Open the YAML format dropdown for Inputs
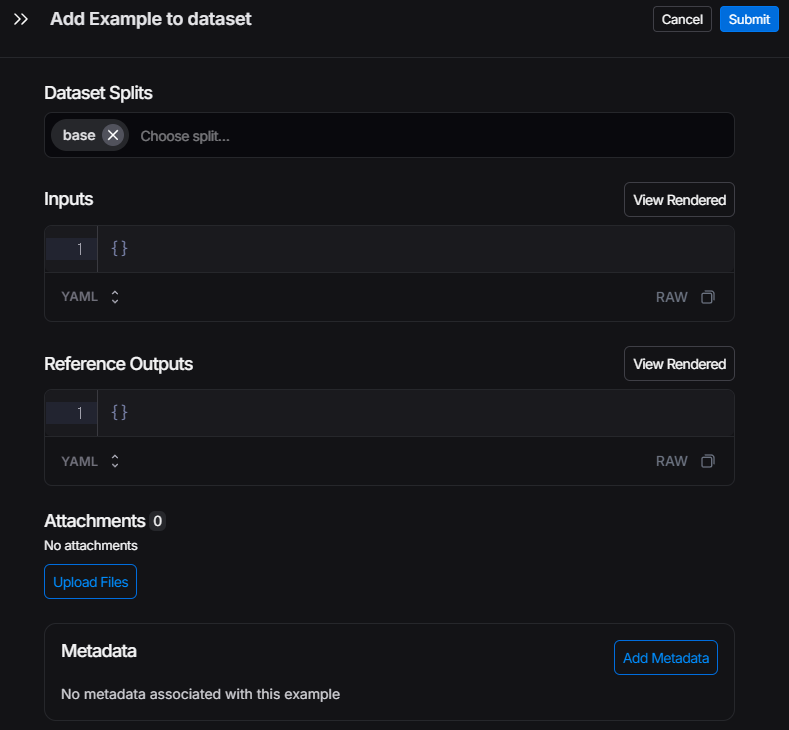Viewport: 789px width, 730px height. pyautogui.click(x=90, y=297)
